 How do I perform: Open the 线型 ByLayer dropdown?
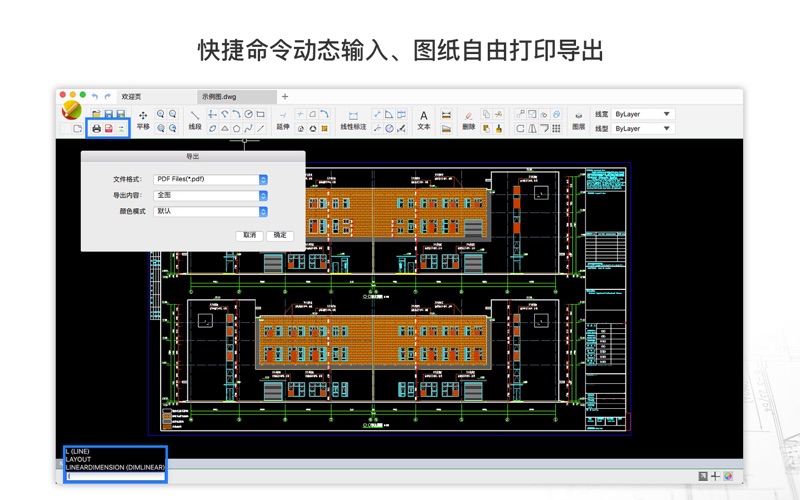point(643,129)
